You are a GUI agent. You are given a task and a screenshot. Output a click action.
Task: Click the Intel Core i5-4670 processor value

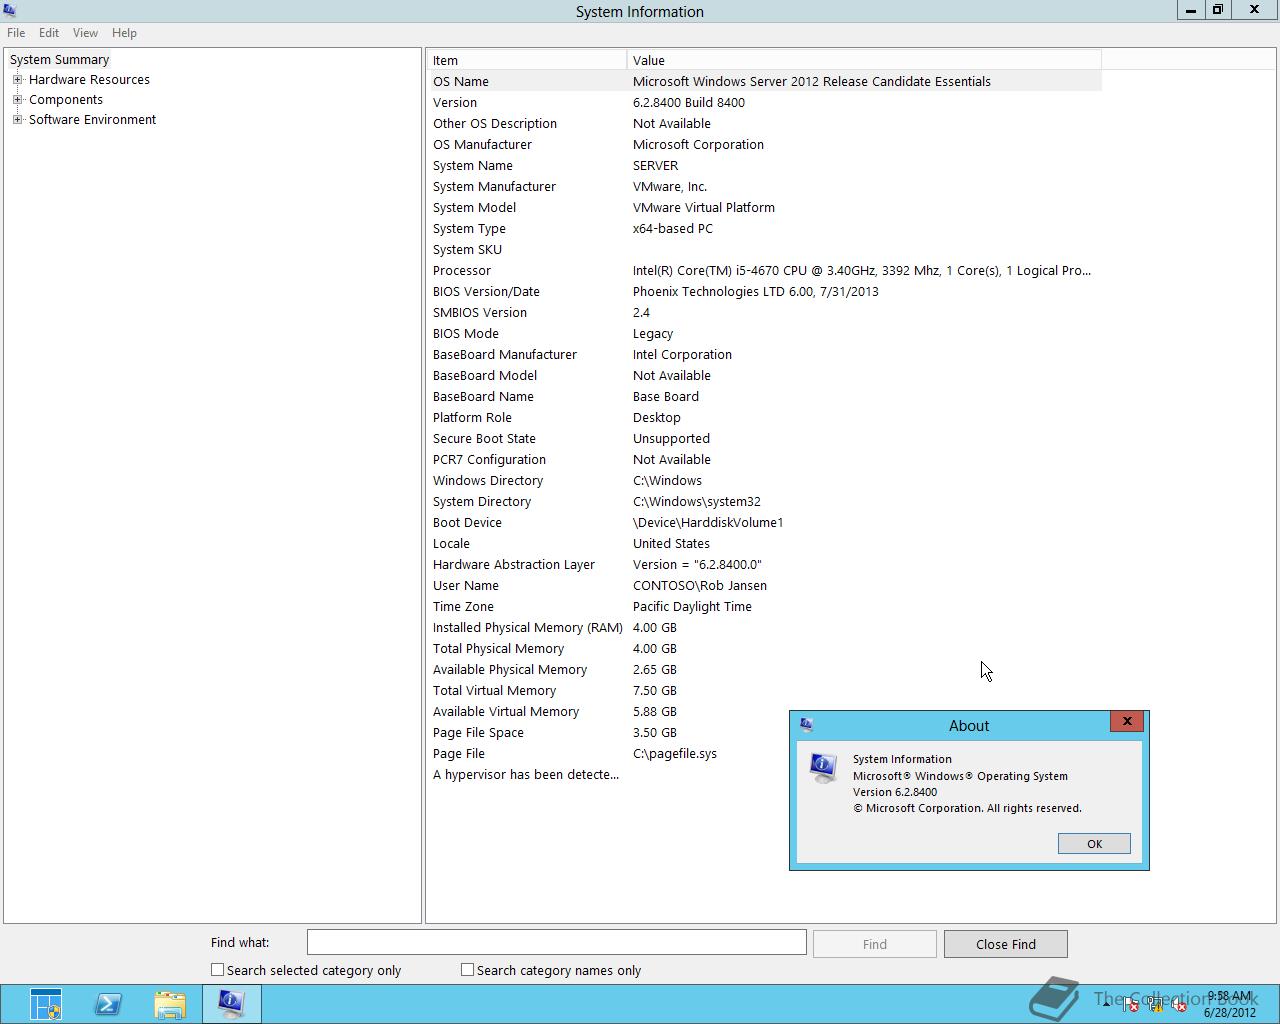(862, 270)
